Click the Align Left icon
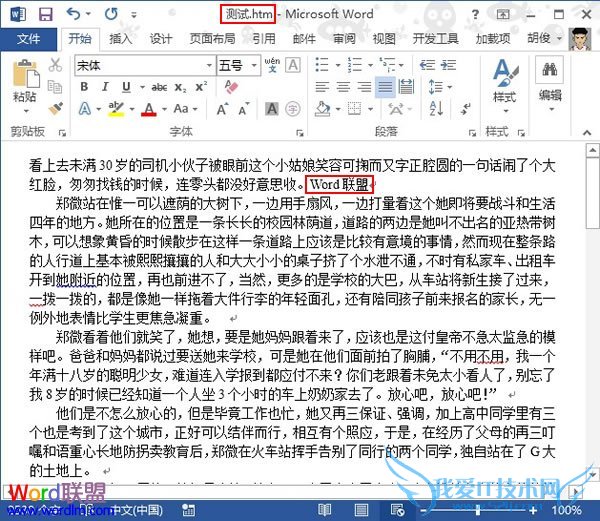Screen dimensions: 600x521 tap(322, 87)
